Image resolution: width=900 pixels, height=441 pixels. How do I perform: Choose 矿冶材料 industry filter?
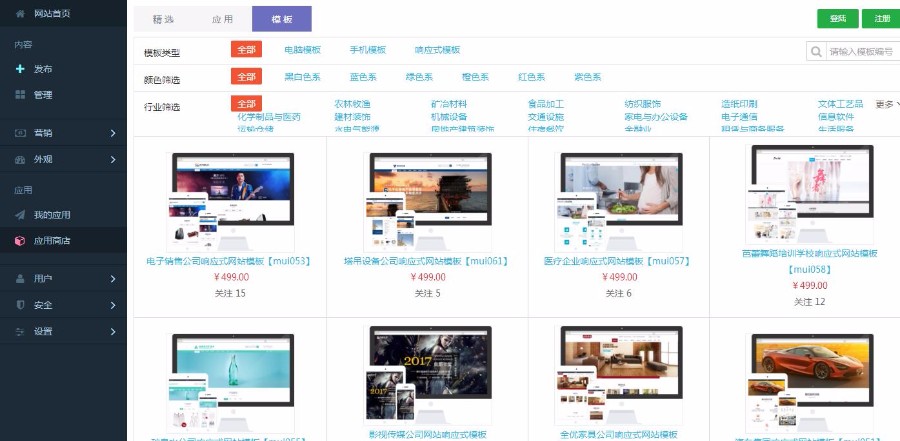pyautogui.click(x=449, y=104)
